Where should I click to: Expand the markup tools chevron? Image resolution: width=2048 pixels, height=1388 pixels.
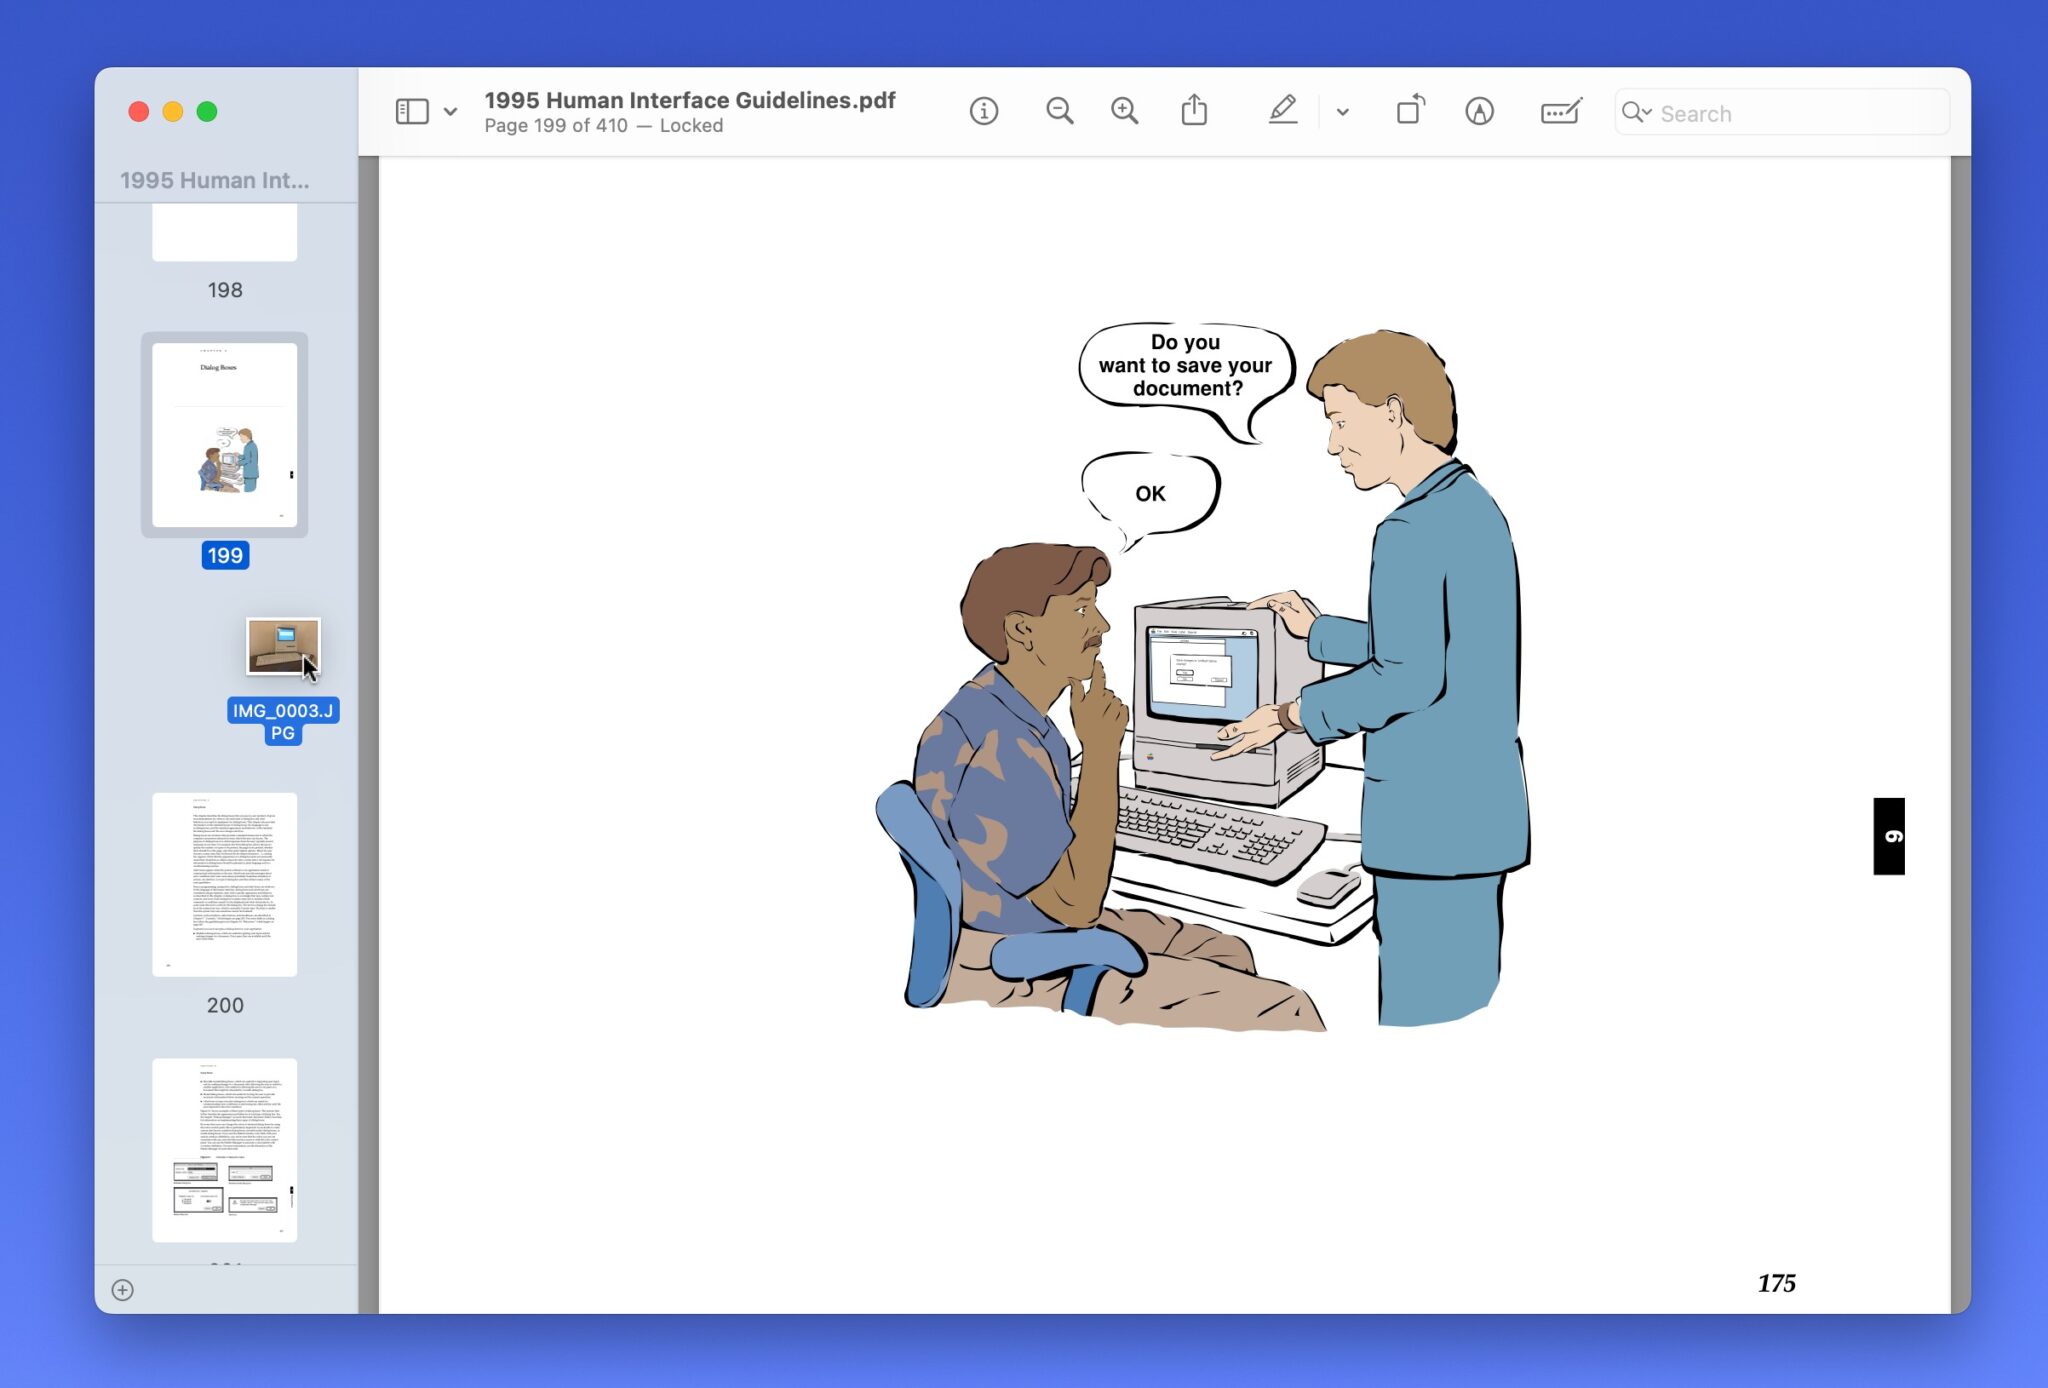[x=1343, y=112]
